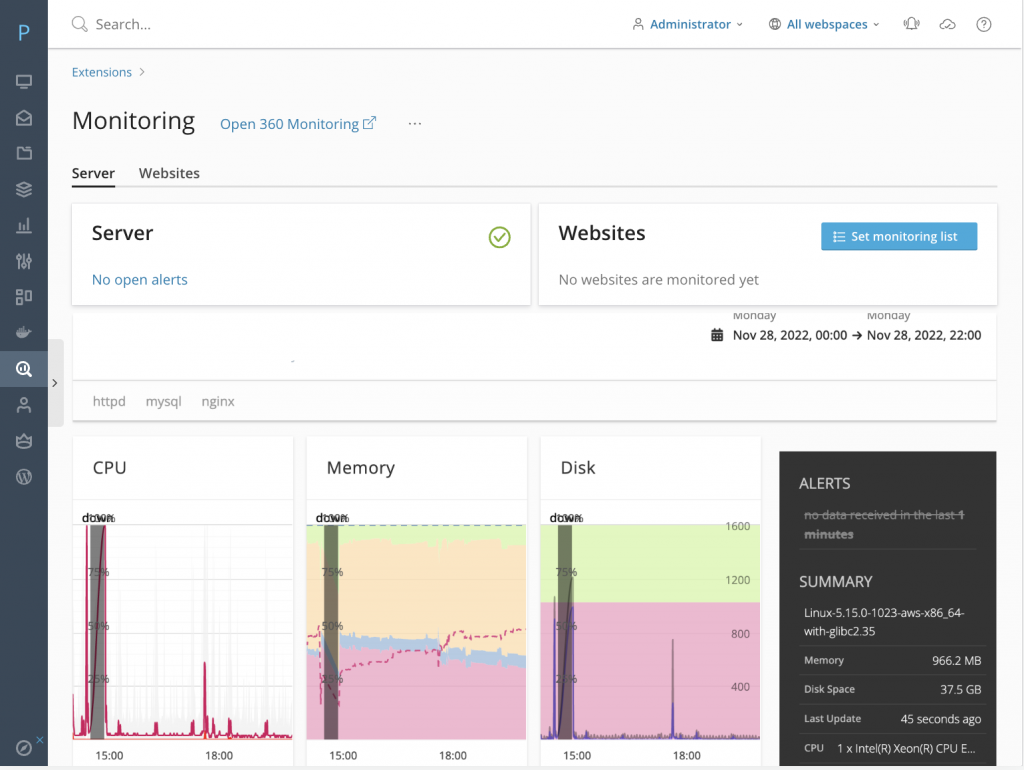The height and width of the screenshot is (770, 1024).
Task: Click the resolved no data received alert
Action: 884,524
